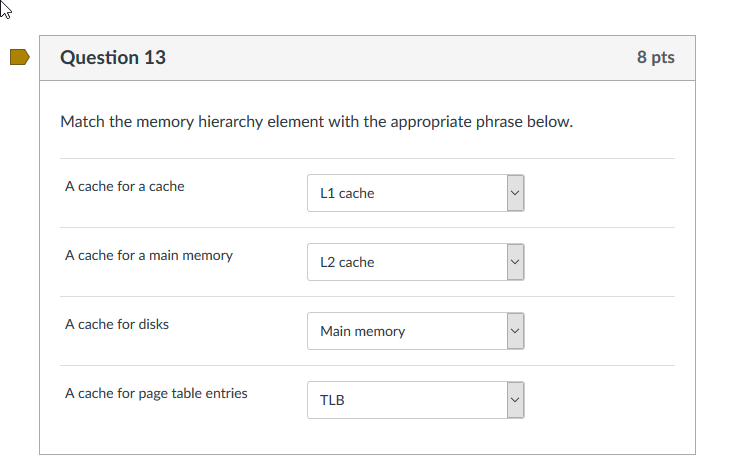Viewport: 735px width, 465px height.
Task: Click the chevron arrow on the TLB dropdown
Action: tap(515, 400)
